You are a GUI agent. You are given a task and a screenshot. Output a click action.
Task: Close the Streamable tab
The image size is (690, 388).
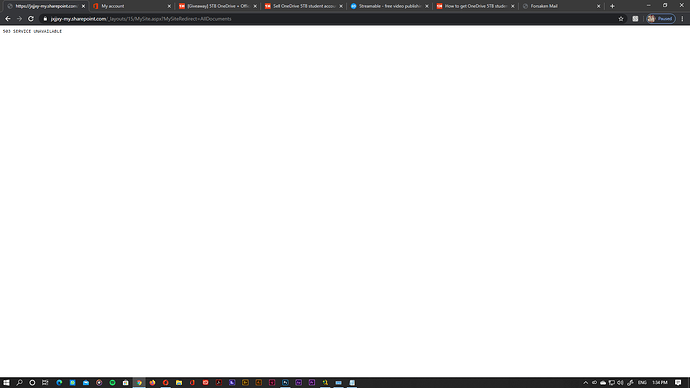[427, 6]
